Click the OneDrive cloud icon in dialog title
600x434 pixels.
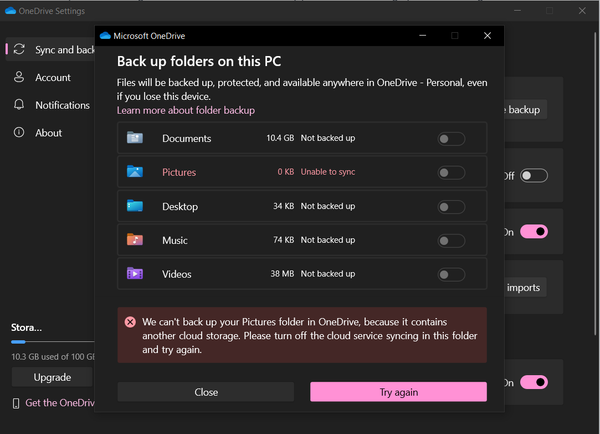[105, 36]
